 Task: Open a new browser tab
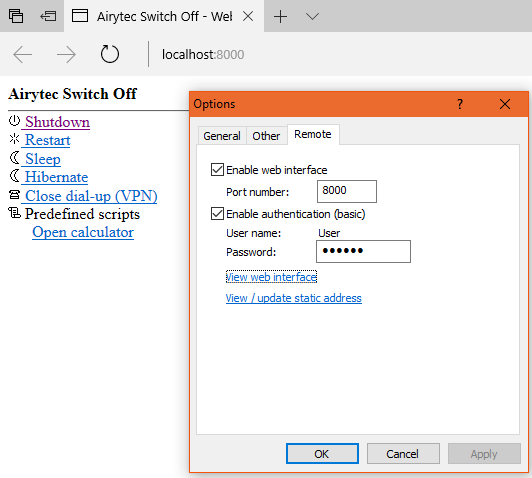tap(280, 16)
